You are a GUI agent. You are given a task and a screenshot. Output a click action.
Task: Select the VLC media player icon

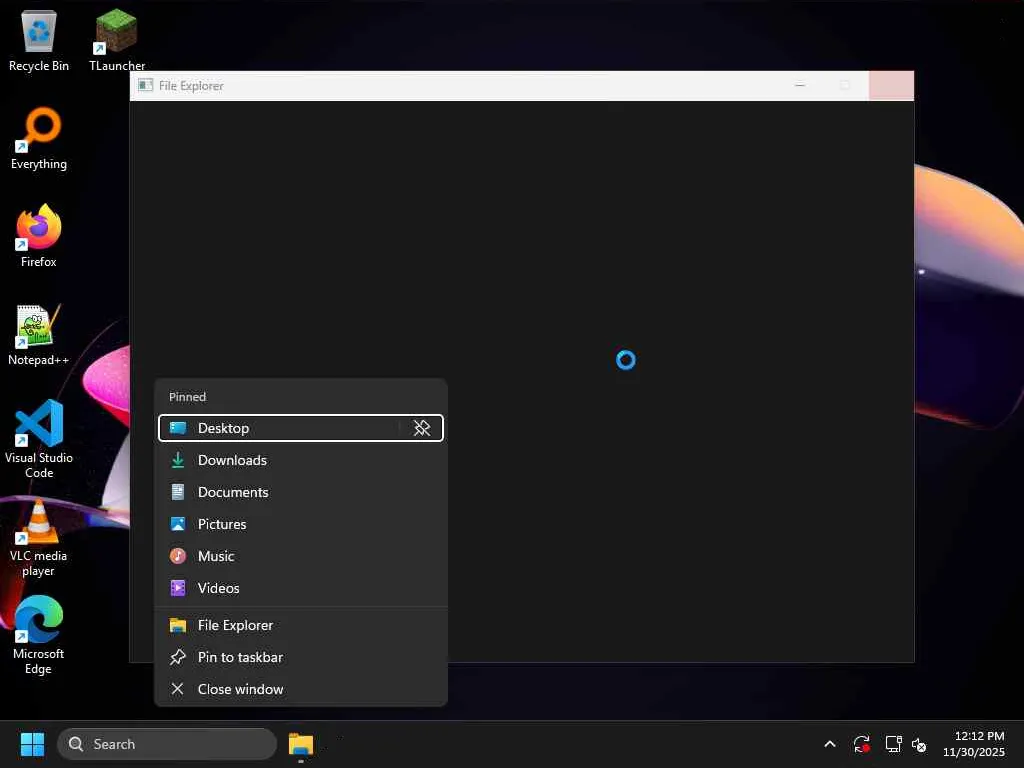(39, 537)
